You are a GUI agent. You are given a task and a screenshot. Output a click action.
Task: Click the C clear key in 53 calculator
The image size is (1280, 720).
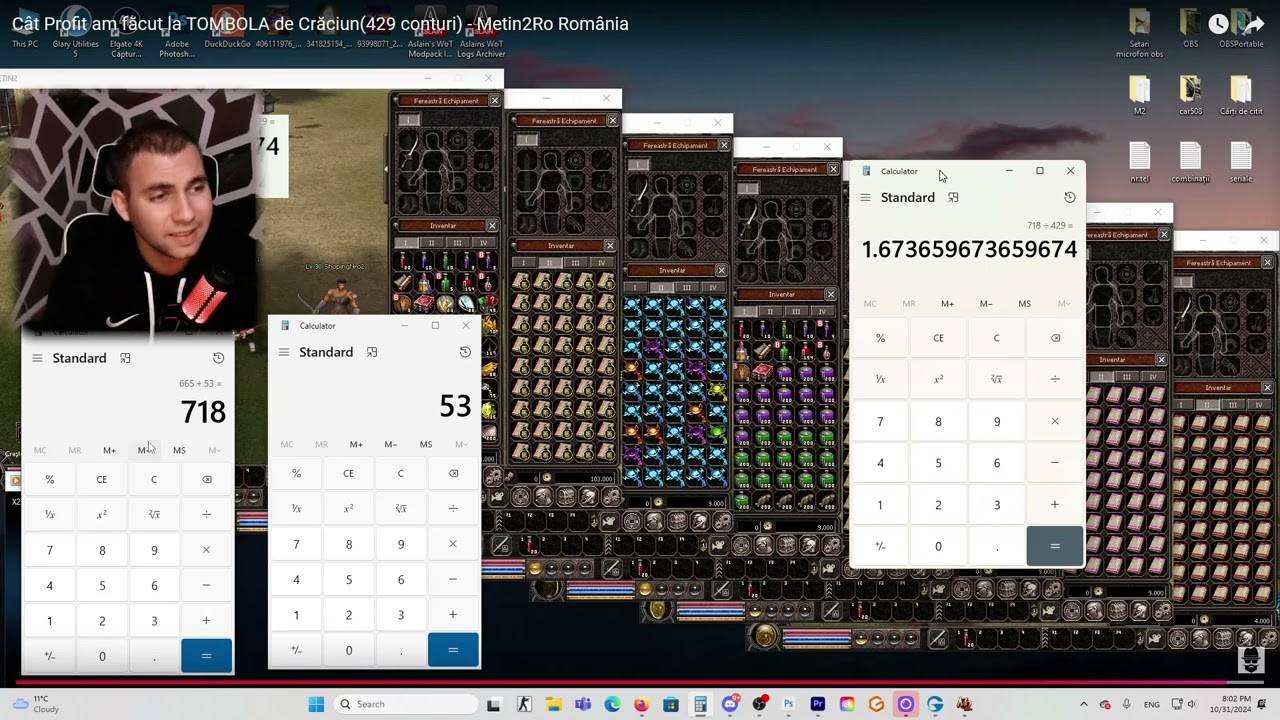401,473
